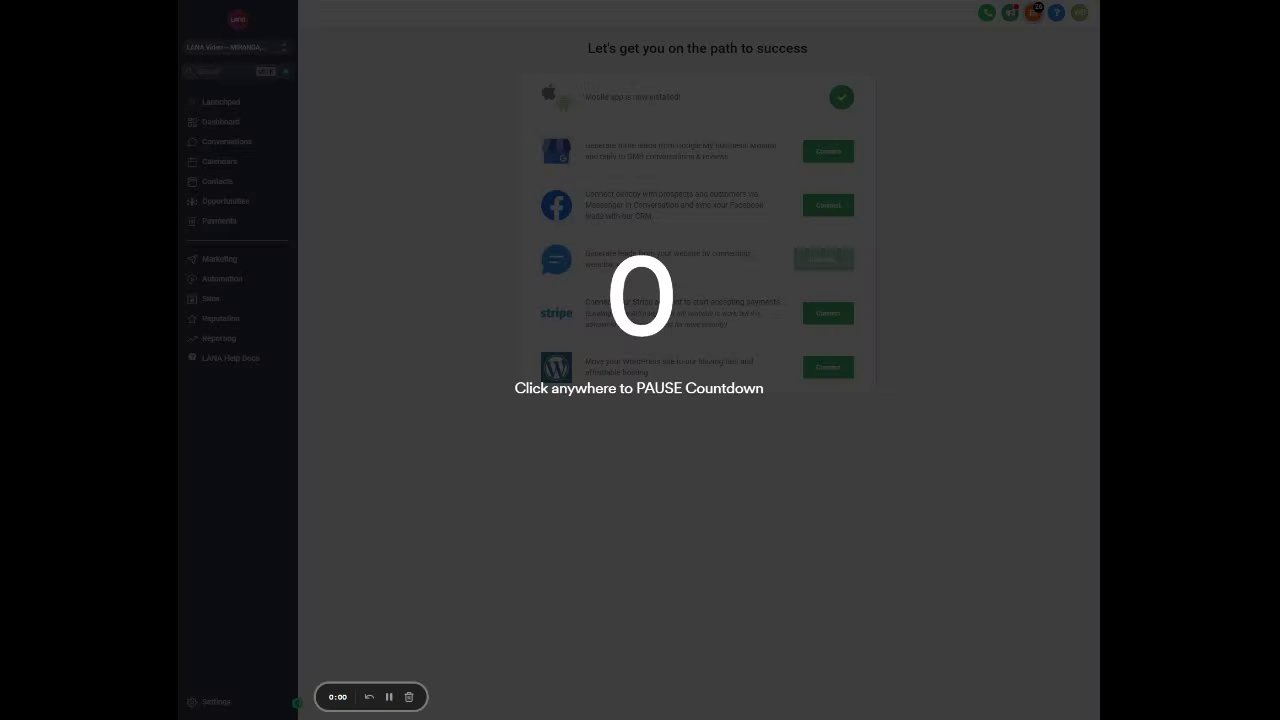Click the green checkmark for mobile app

coord(841,97)
